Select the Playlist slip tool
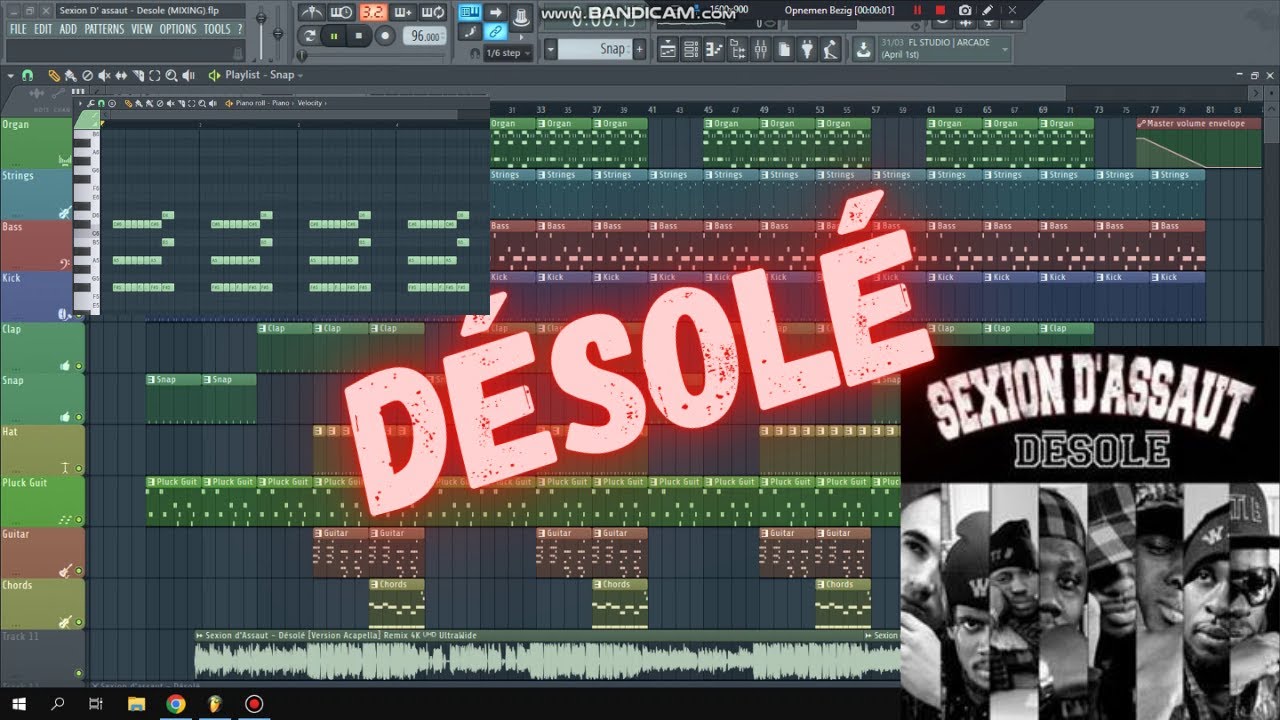This screenshot has width=1280, height=720. [x=121, y=75]
